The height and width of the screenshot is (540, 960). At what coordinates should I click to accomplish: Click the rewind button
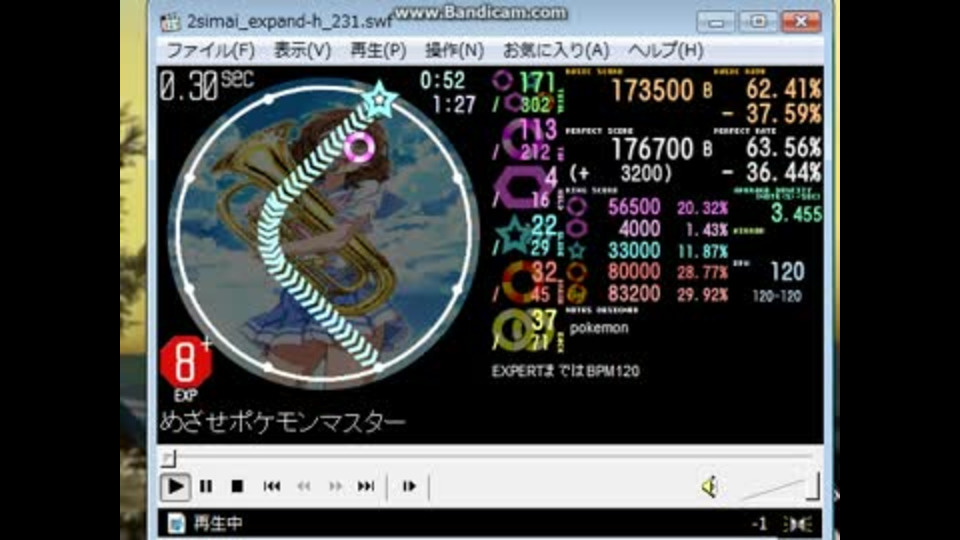point(303,487)
